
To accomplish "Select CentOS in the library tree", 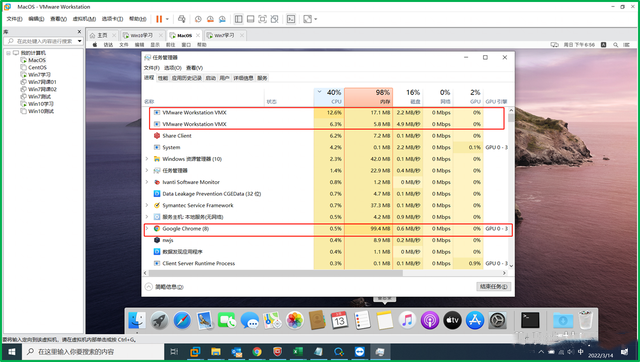I will tap(37, 67).
